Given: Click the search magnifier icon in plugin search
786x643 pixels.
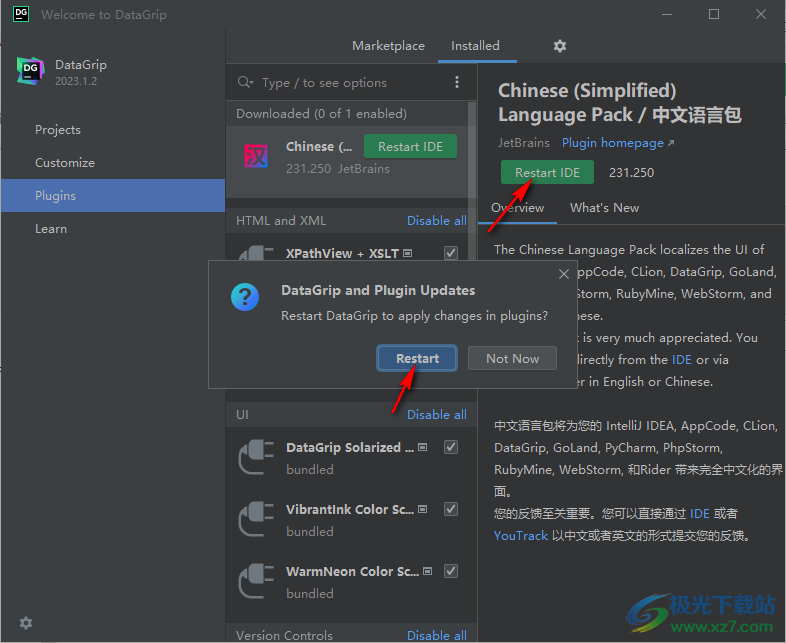Looking at the screenshot, I should [245, 82].
